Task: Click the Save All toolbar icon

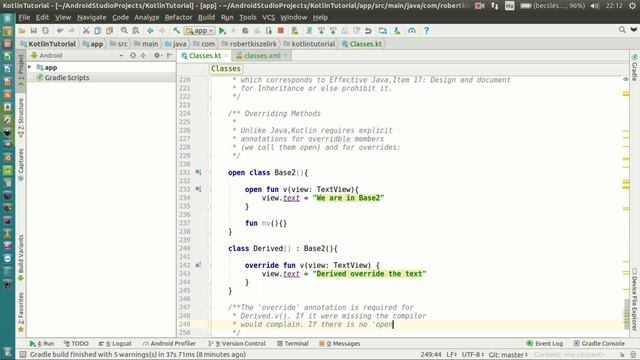Action: click(33, 31)
